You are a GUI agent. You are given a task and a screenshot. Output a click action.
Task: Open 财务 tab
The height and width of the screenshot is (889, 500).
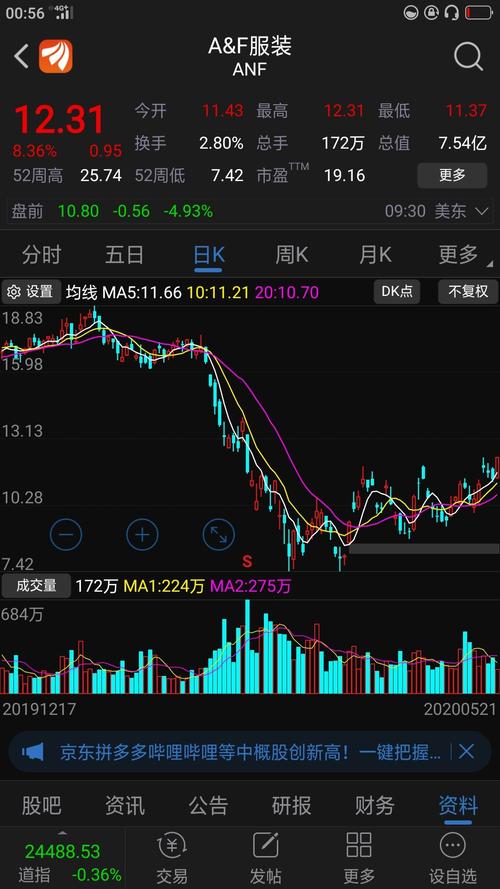point(375,805)
